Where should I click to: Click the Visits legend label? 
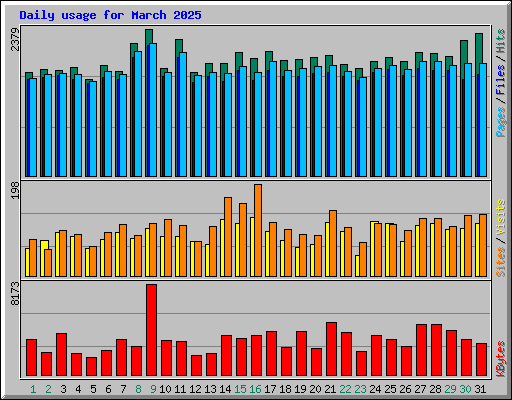coord(501,217)
